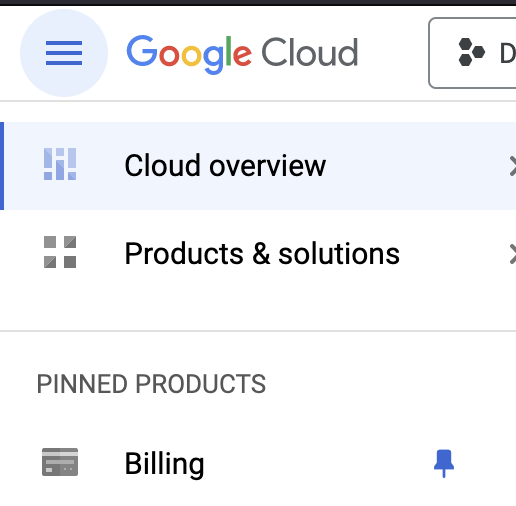Click the project name text in selector
This screenshot has width=516, height=506.
pos(508,53)
